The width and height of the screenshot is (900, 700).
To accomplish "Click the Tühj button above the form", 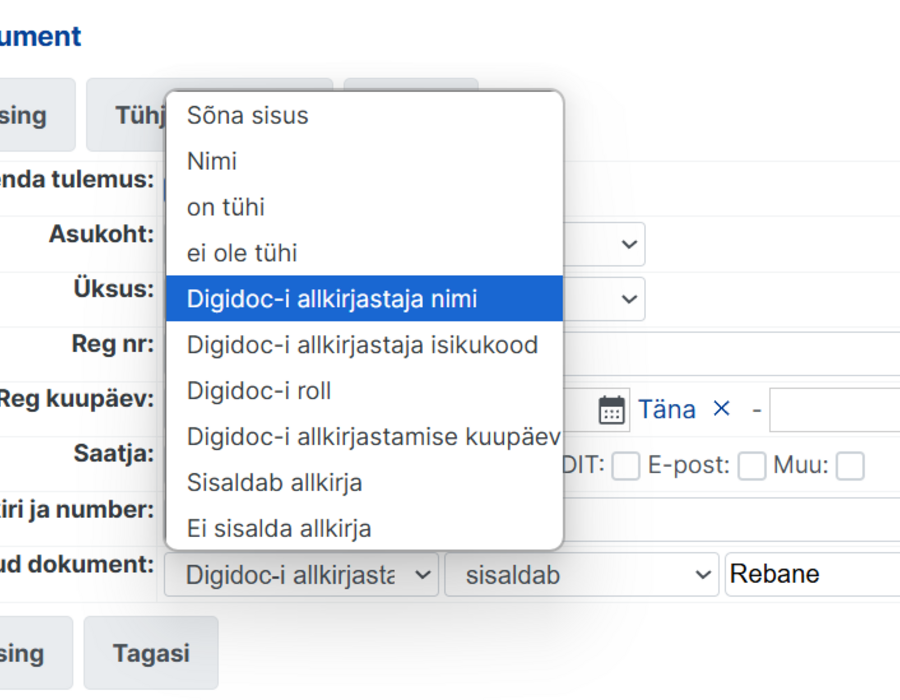I will tap(126, 115).
